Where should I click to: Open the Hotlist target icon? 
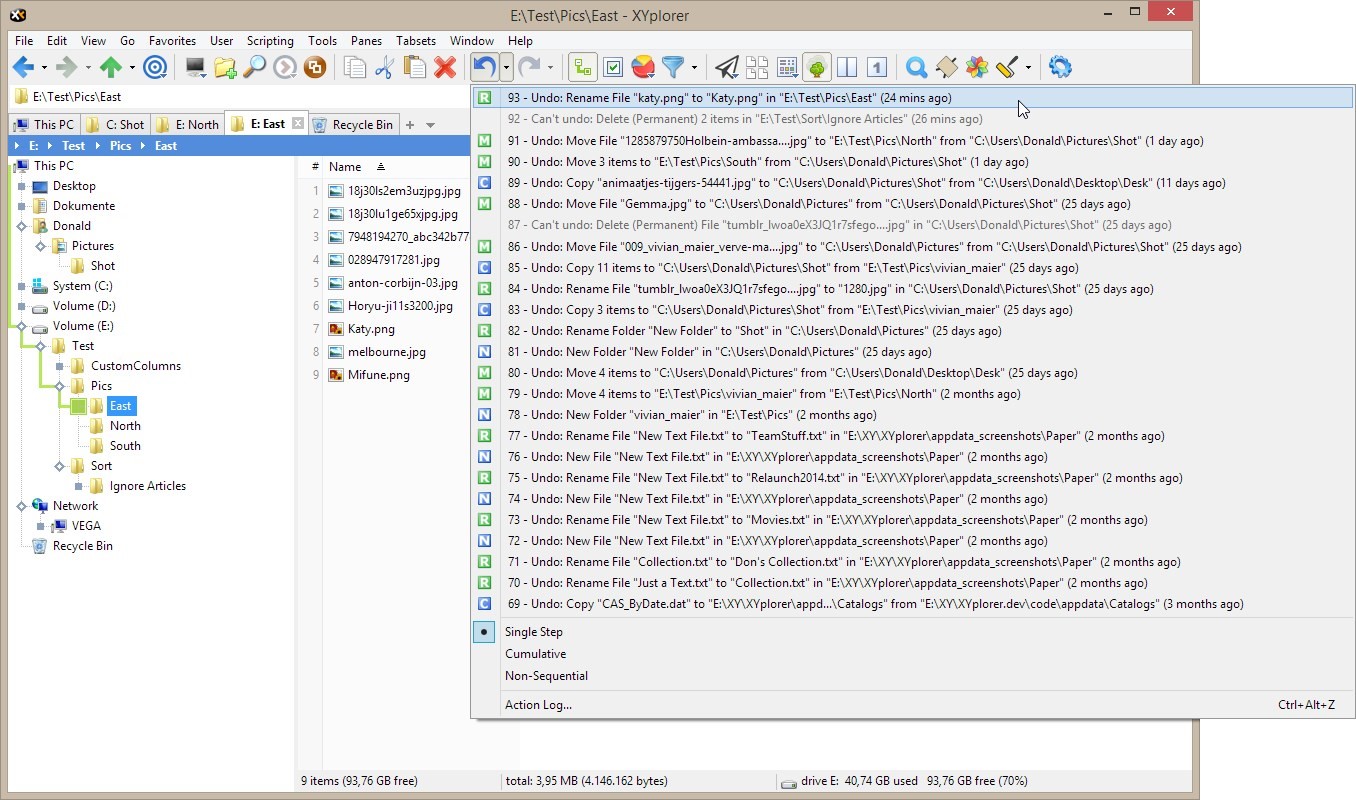tap(155, 67)
